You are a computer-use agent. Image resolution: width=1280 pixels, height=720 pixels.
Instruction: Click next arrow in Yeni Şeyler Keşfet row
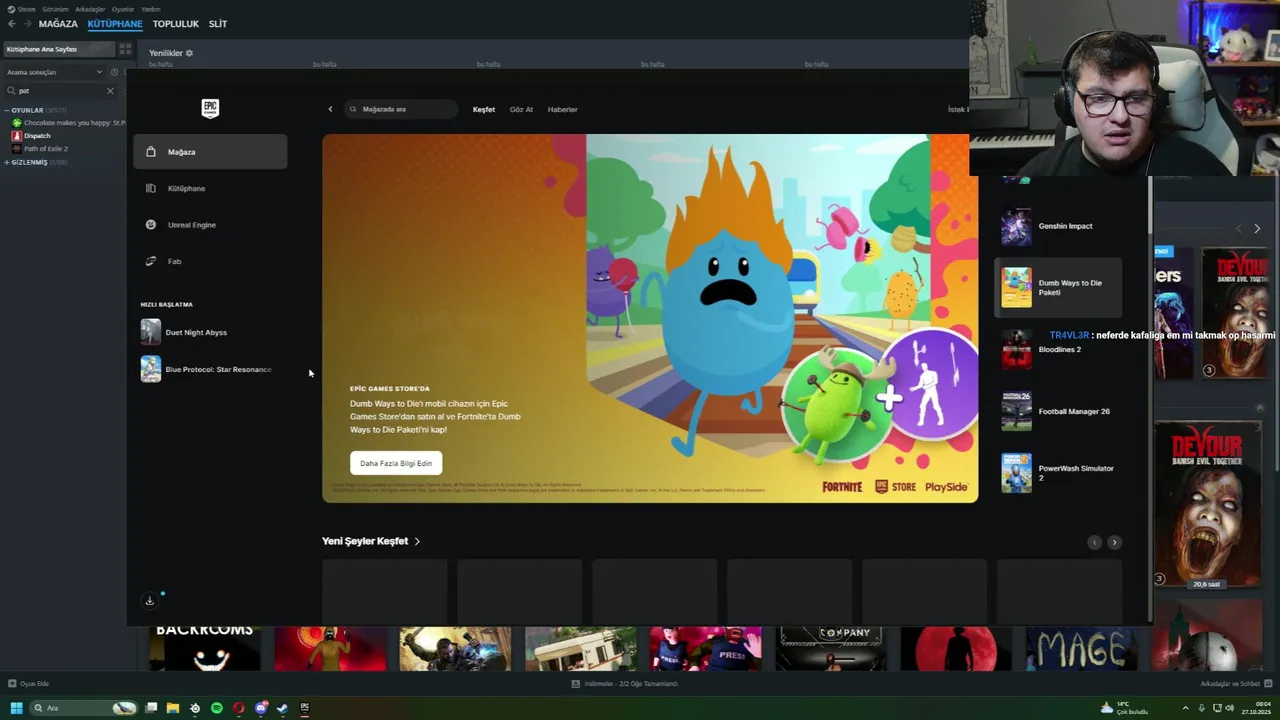point(1114,542)
